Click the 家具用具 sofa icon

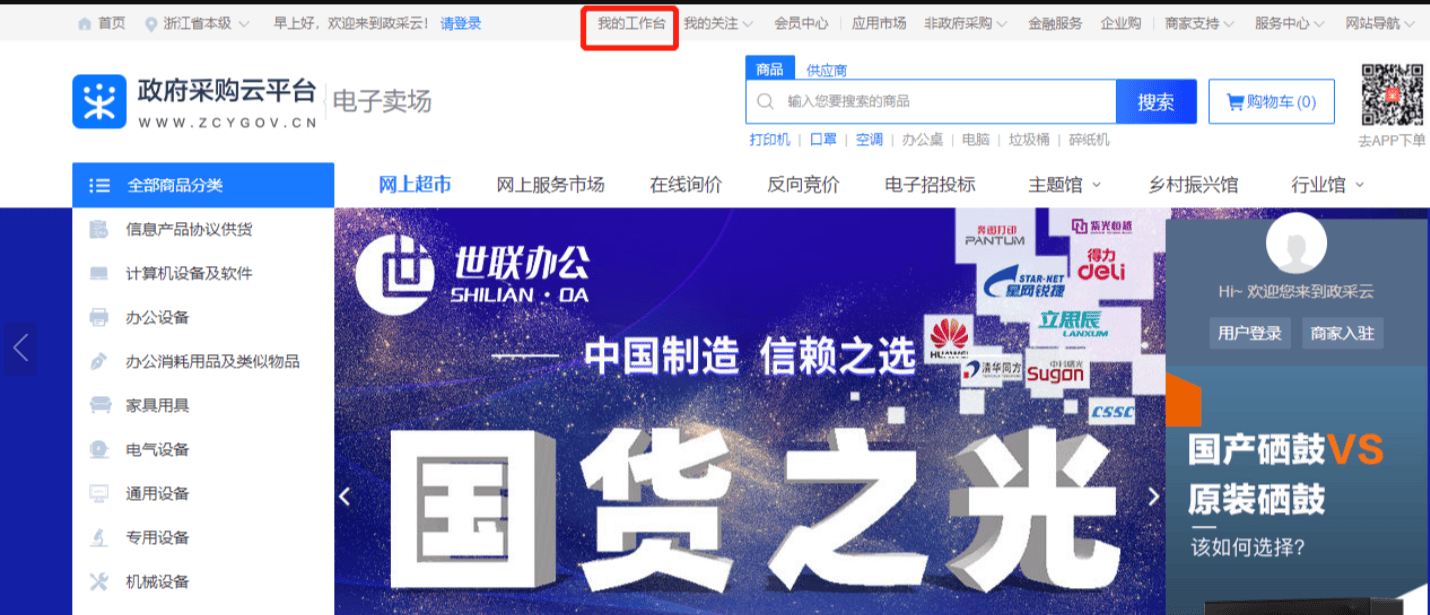(99, 405)
